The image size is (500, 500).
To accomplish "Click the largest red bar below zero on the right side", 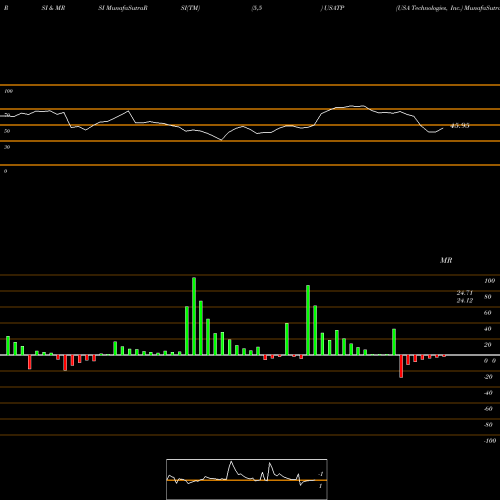I will click(401, 366).
